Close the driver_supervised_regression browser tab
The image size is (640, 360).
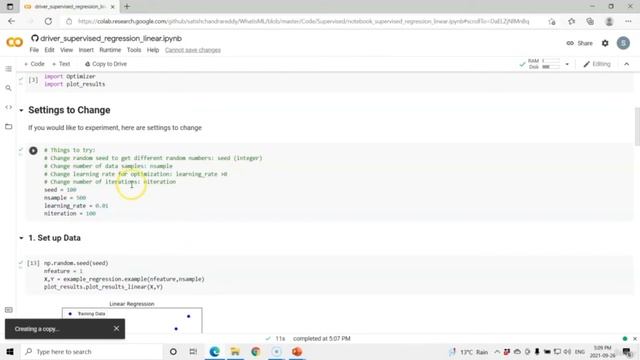pyautogui.click(x=113, y=7)
